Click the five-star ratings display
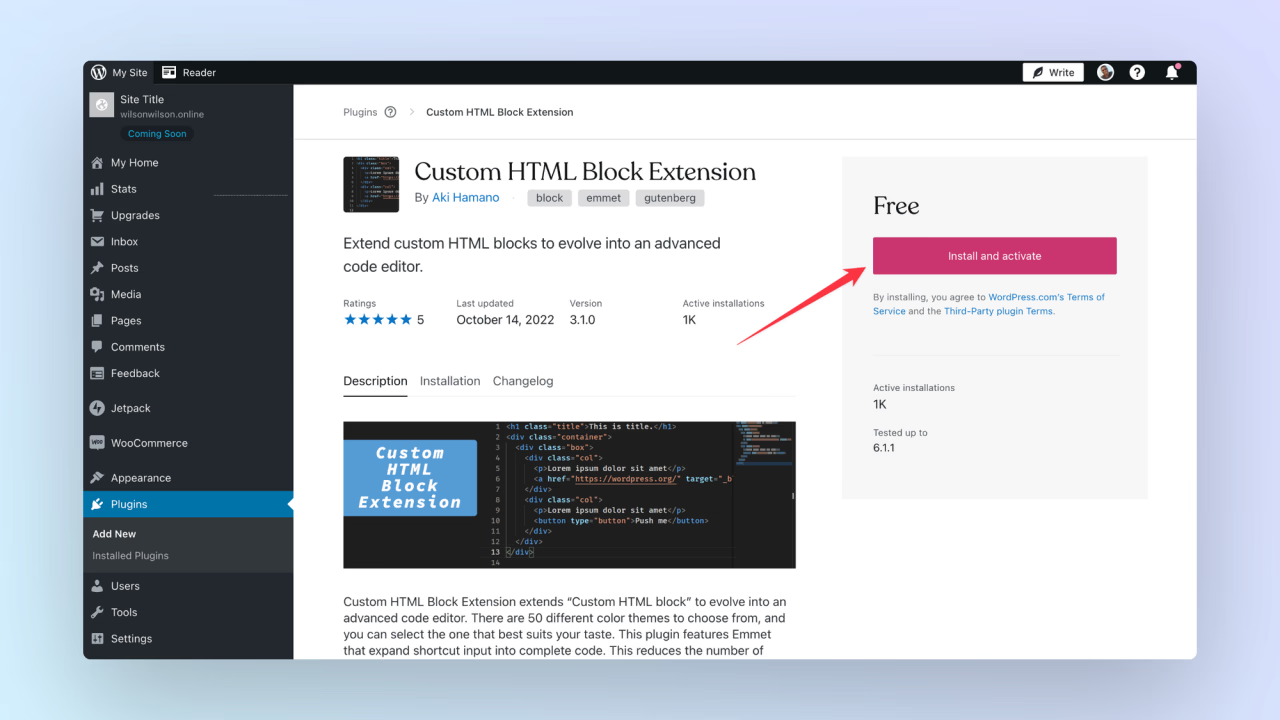The height and width of the screenshot is (720, 1280). tap(378, 320)
